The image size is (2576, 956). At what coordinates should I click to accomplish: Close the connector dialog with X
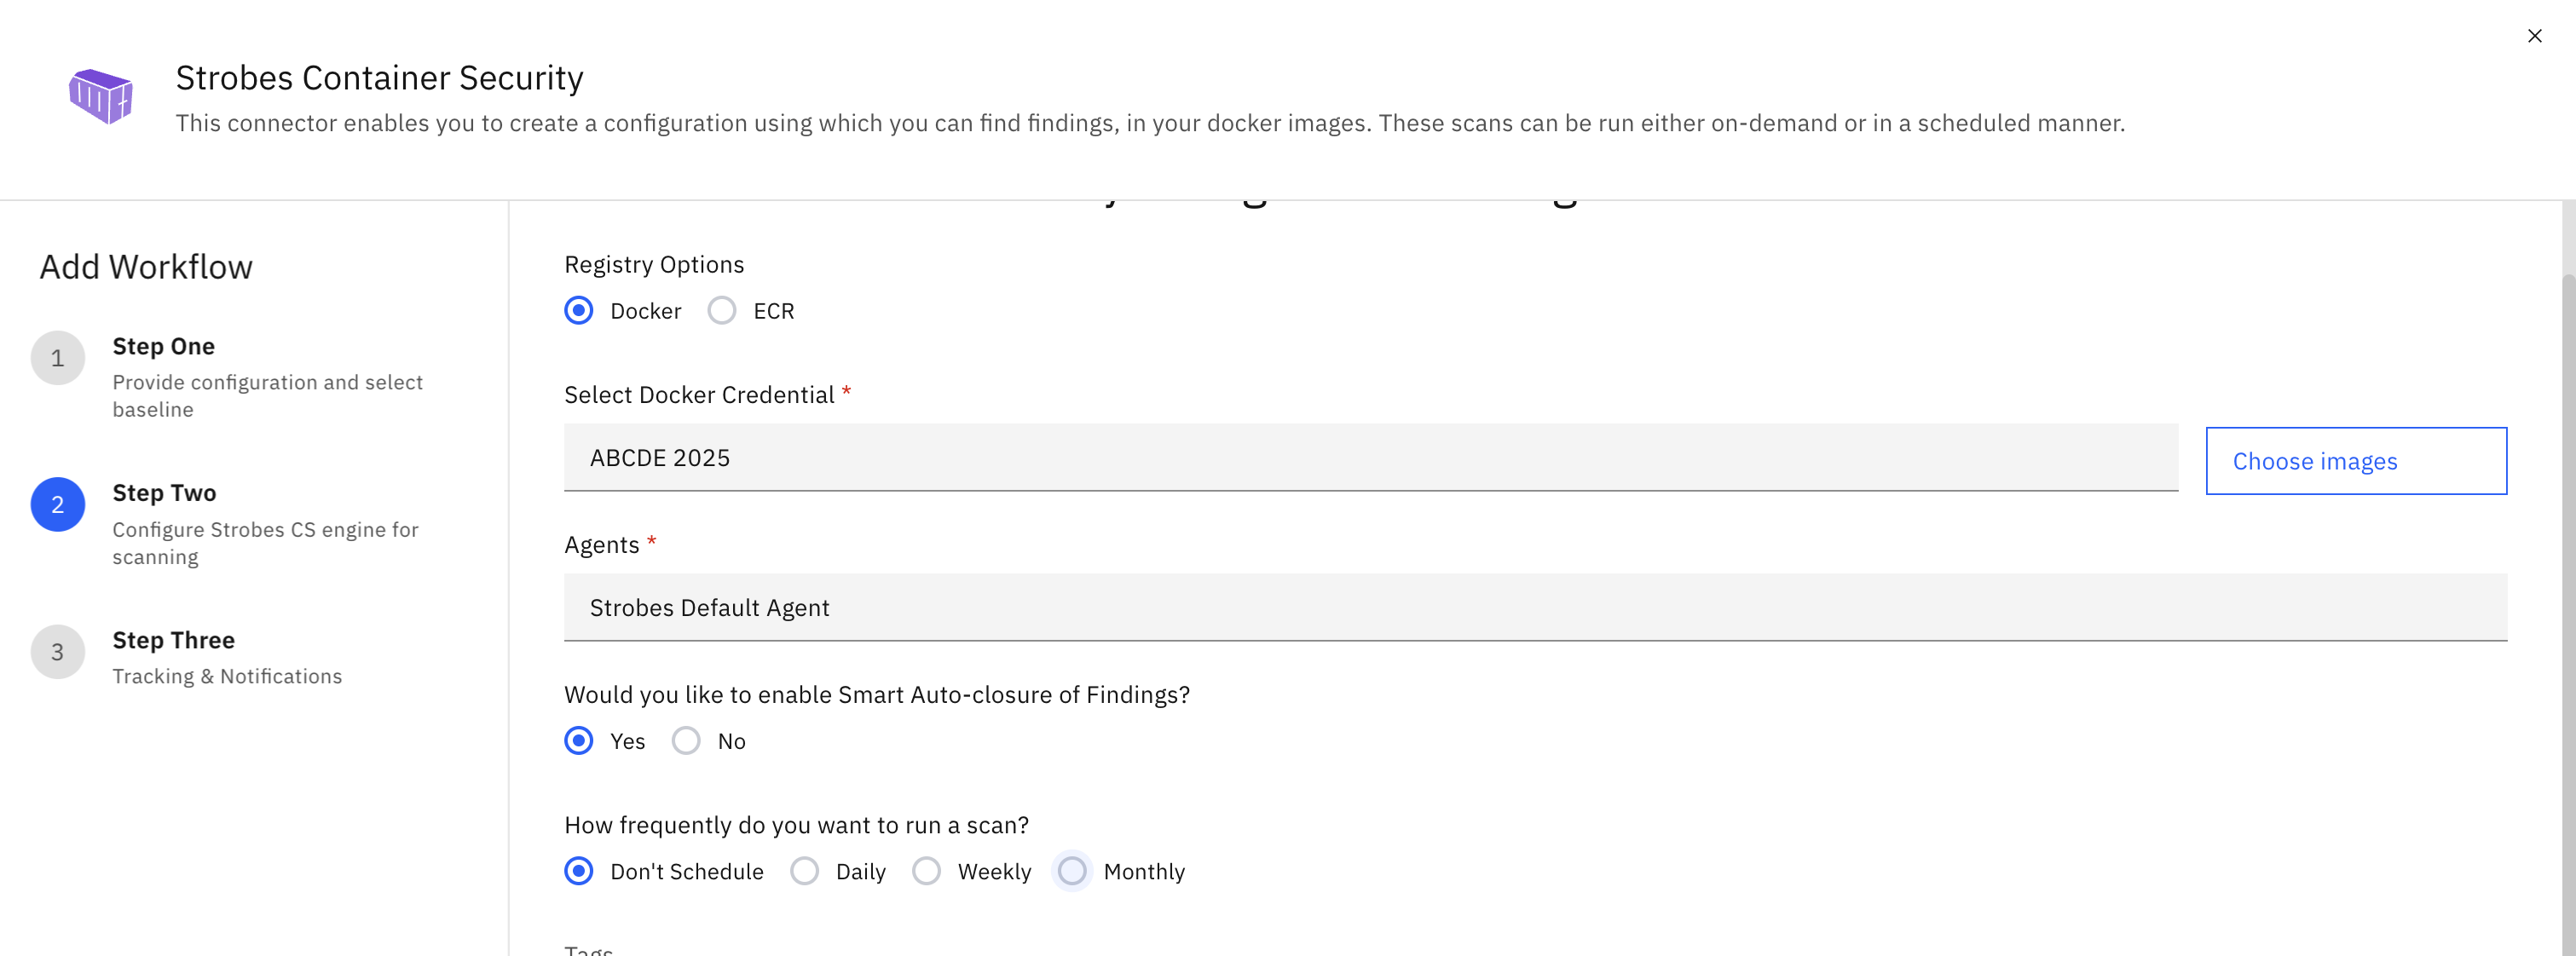(x=2534, y=36)
